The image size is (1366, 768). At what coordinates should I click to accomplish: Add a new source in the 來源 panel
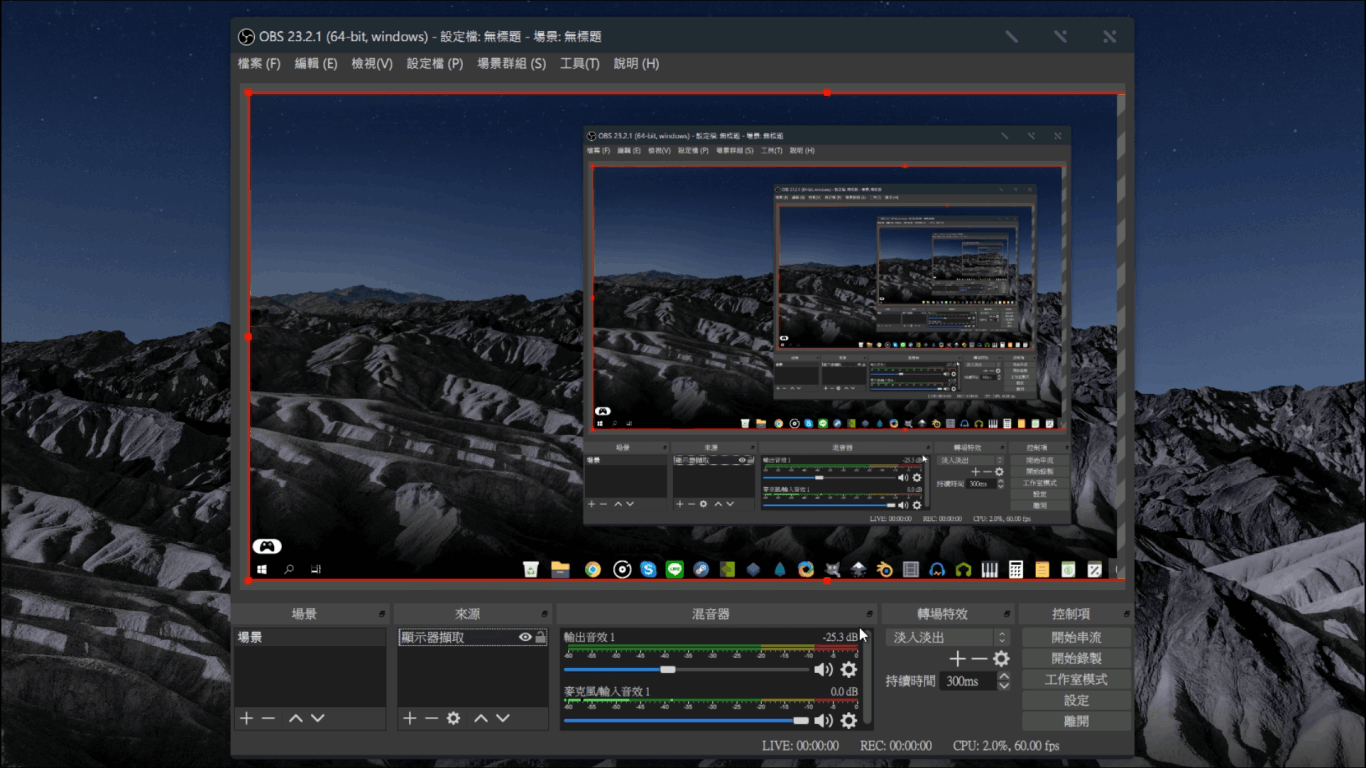click(409, 718)
